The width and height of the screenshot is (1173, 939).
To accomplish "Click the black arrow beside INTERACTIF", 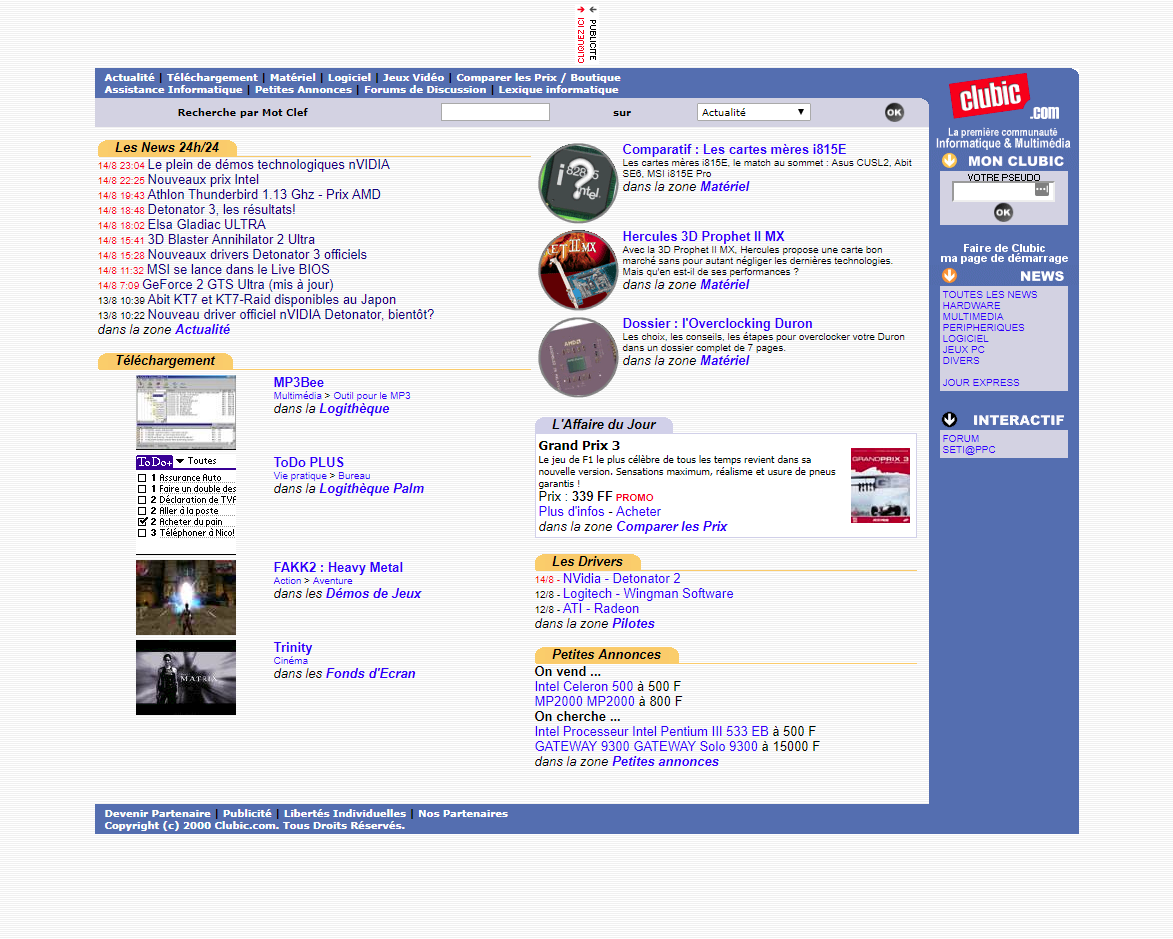I will tap(949, 419).
